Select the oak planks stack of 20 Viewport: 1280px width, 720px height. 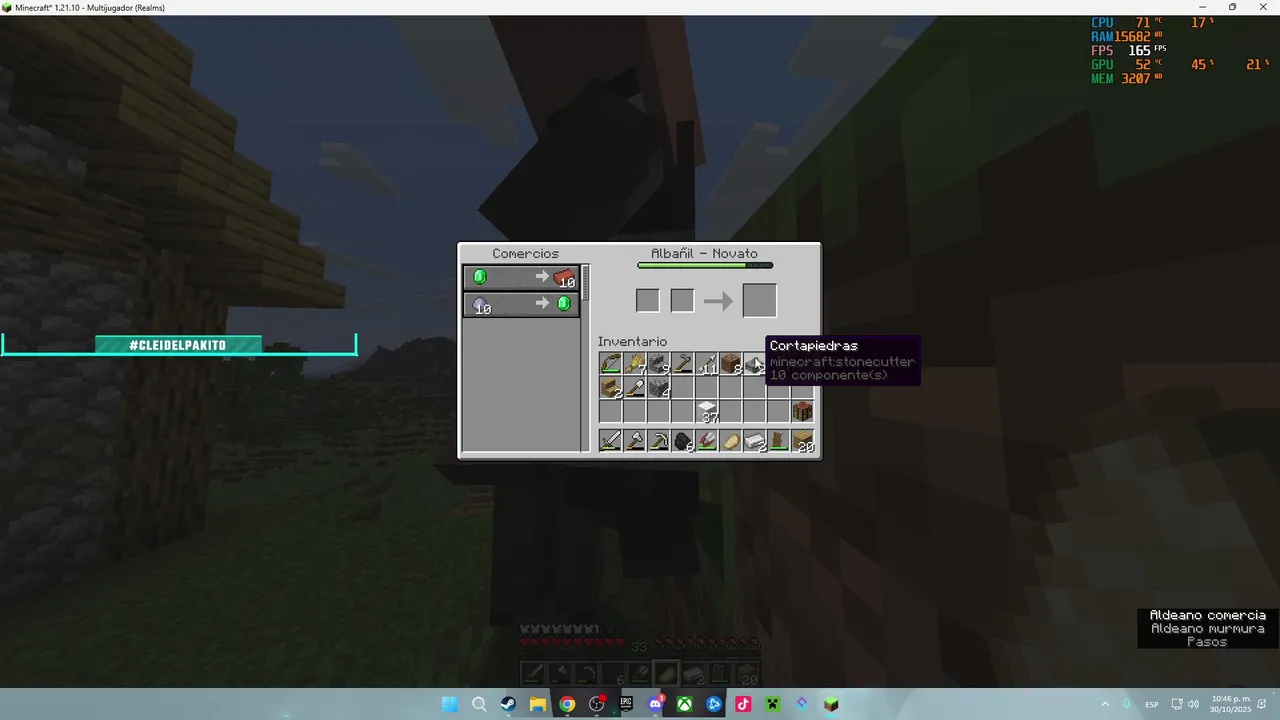click(x=802, y=441)
